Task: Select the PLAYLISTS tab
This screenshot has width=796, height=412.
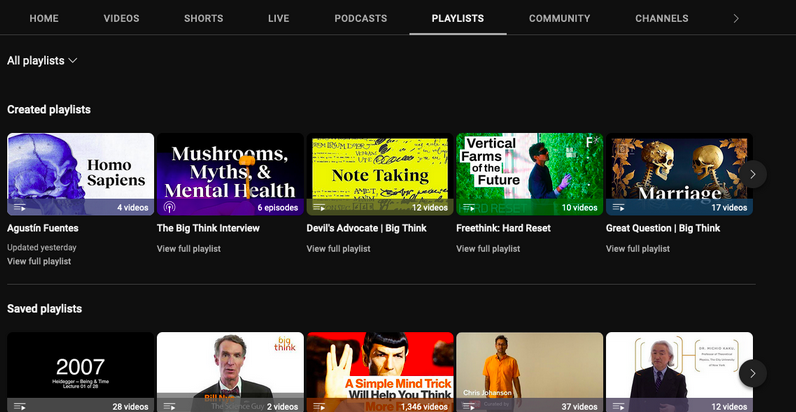Action: coord(458,18)
